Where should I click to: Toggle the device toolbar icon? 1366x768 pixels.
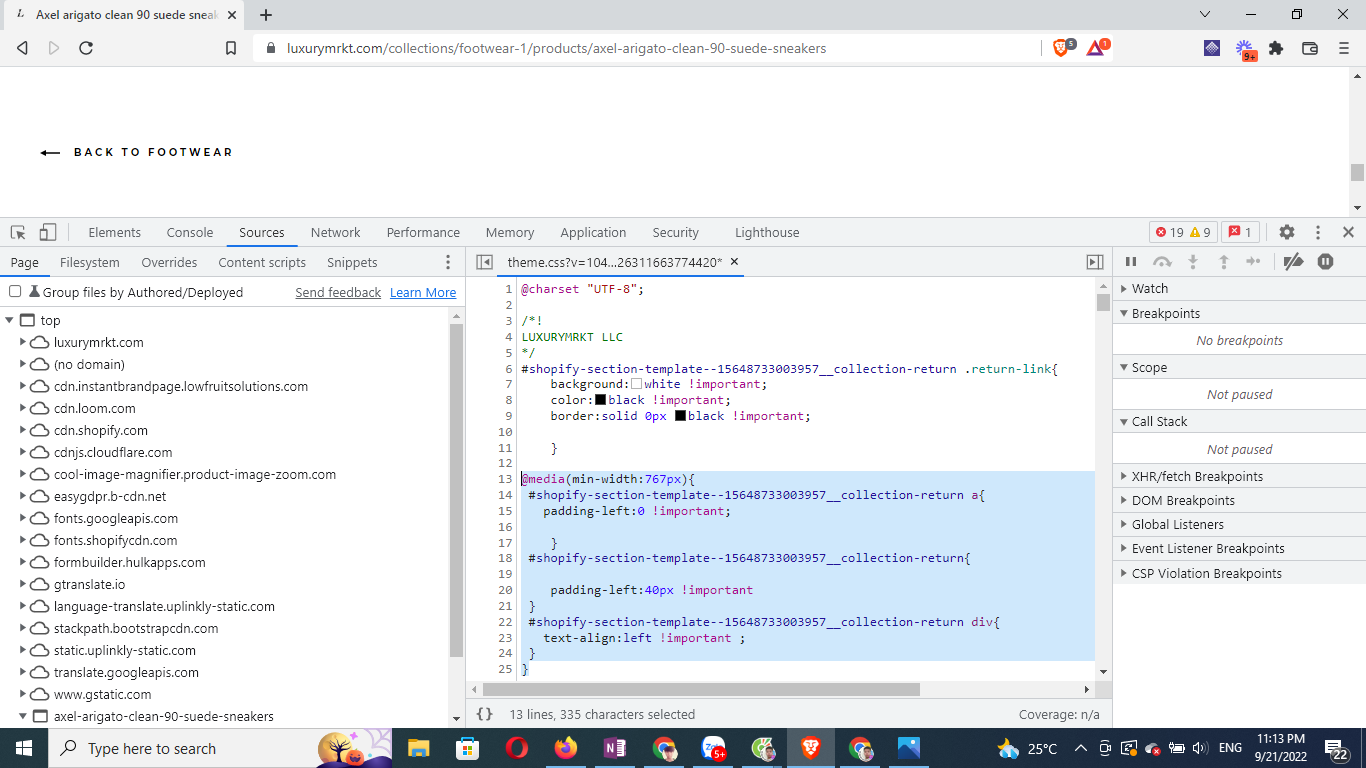47,232
